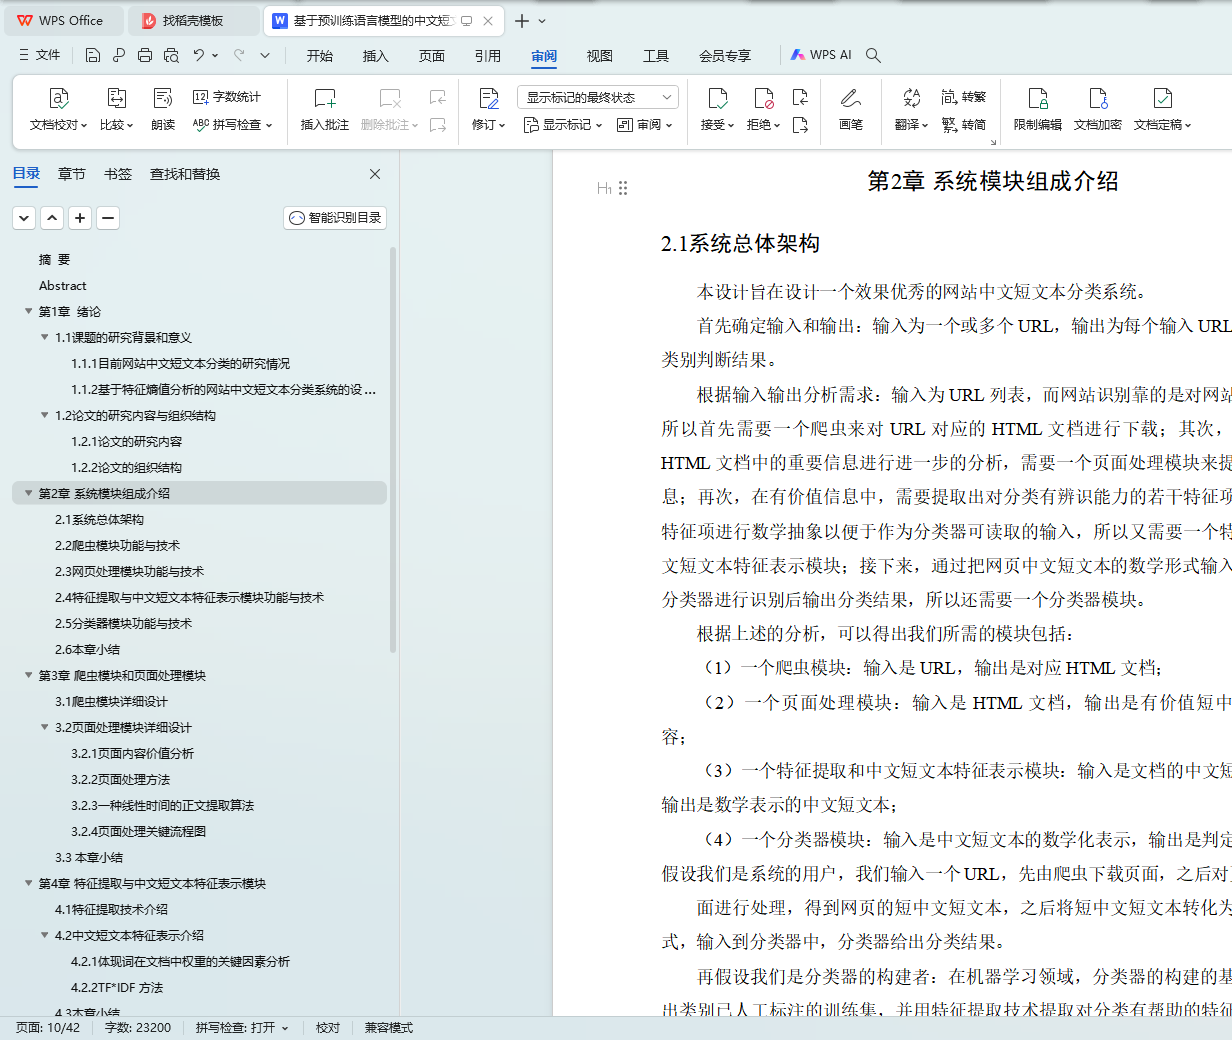Open the 显示标记 dropdown
This screenshot has height=1040, width=1232.
(x=563, y=125)
